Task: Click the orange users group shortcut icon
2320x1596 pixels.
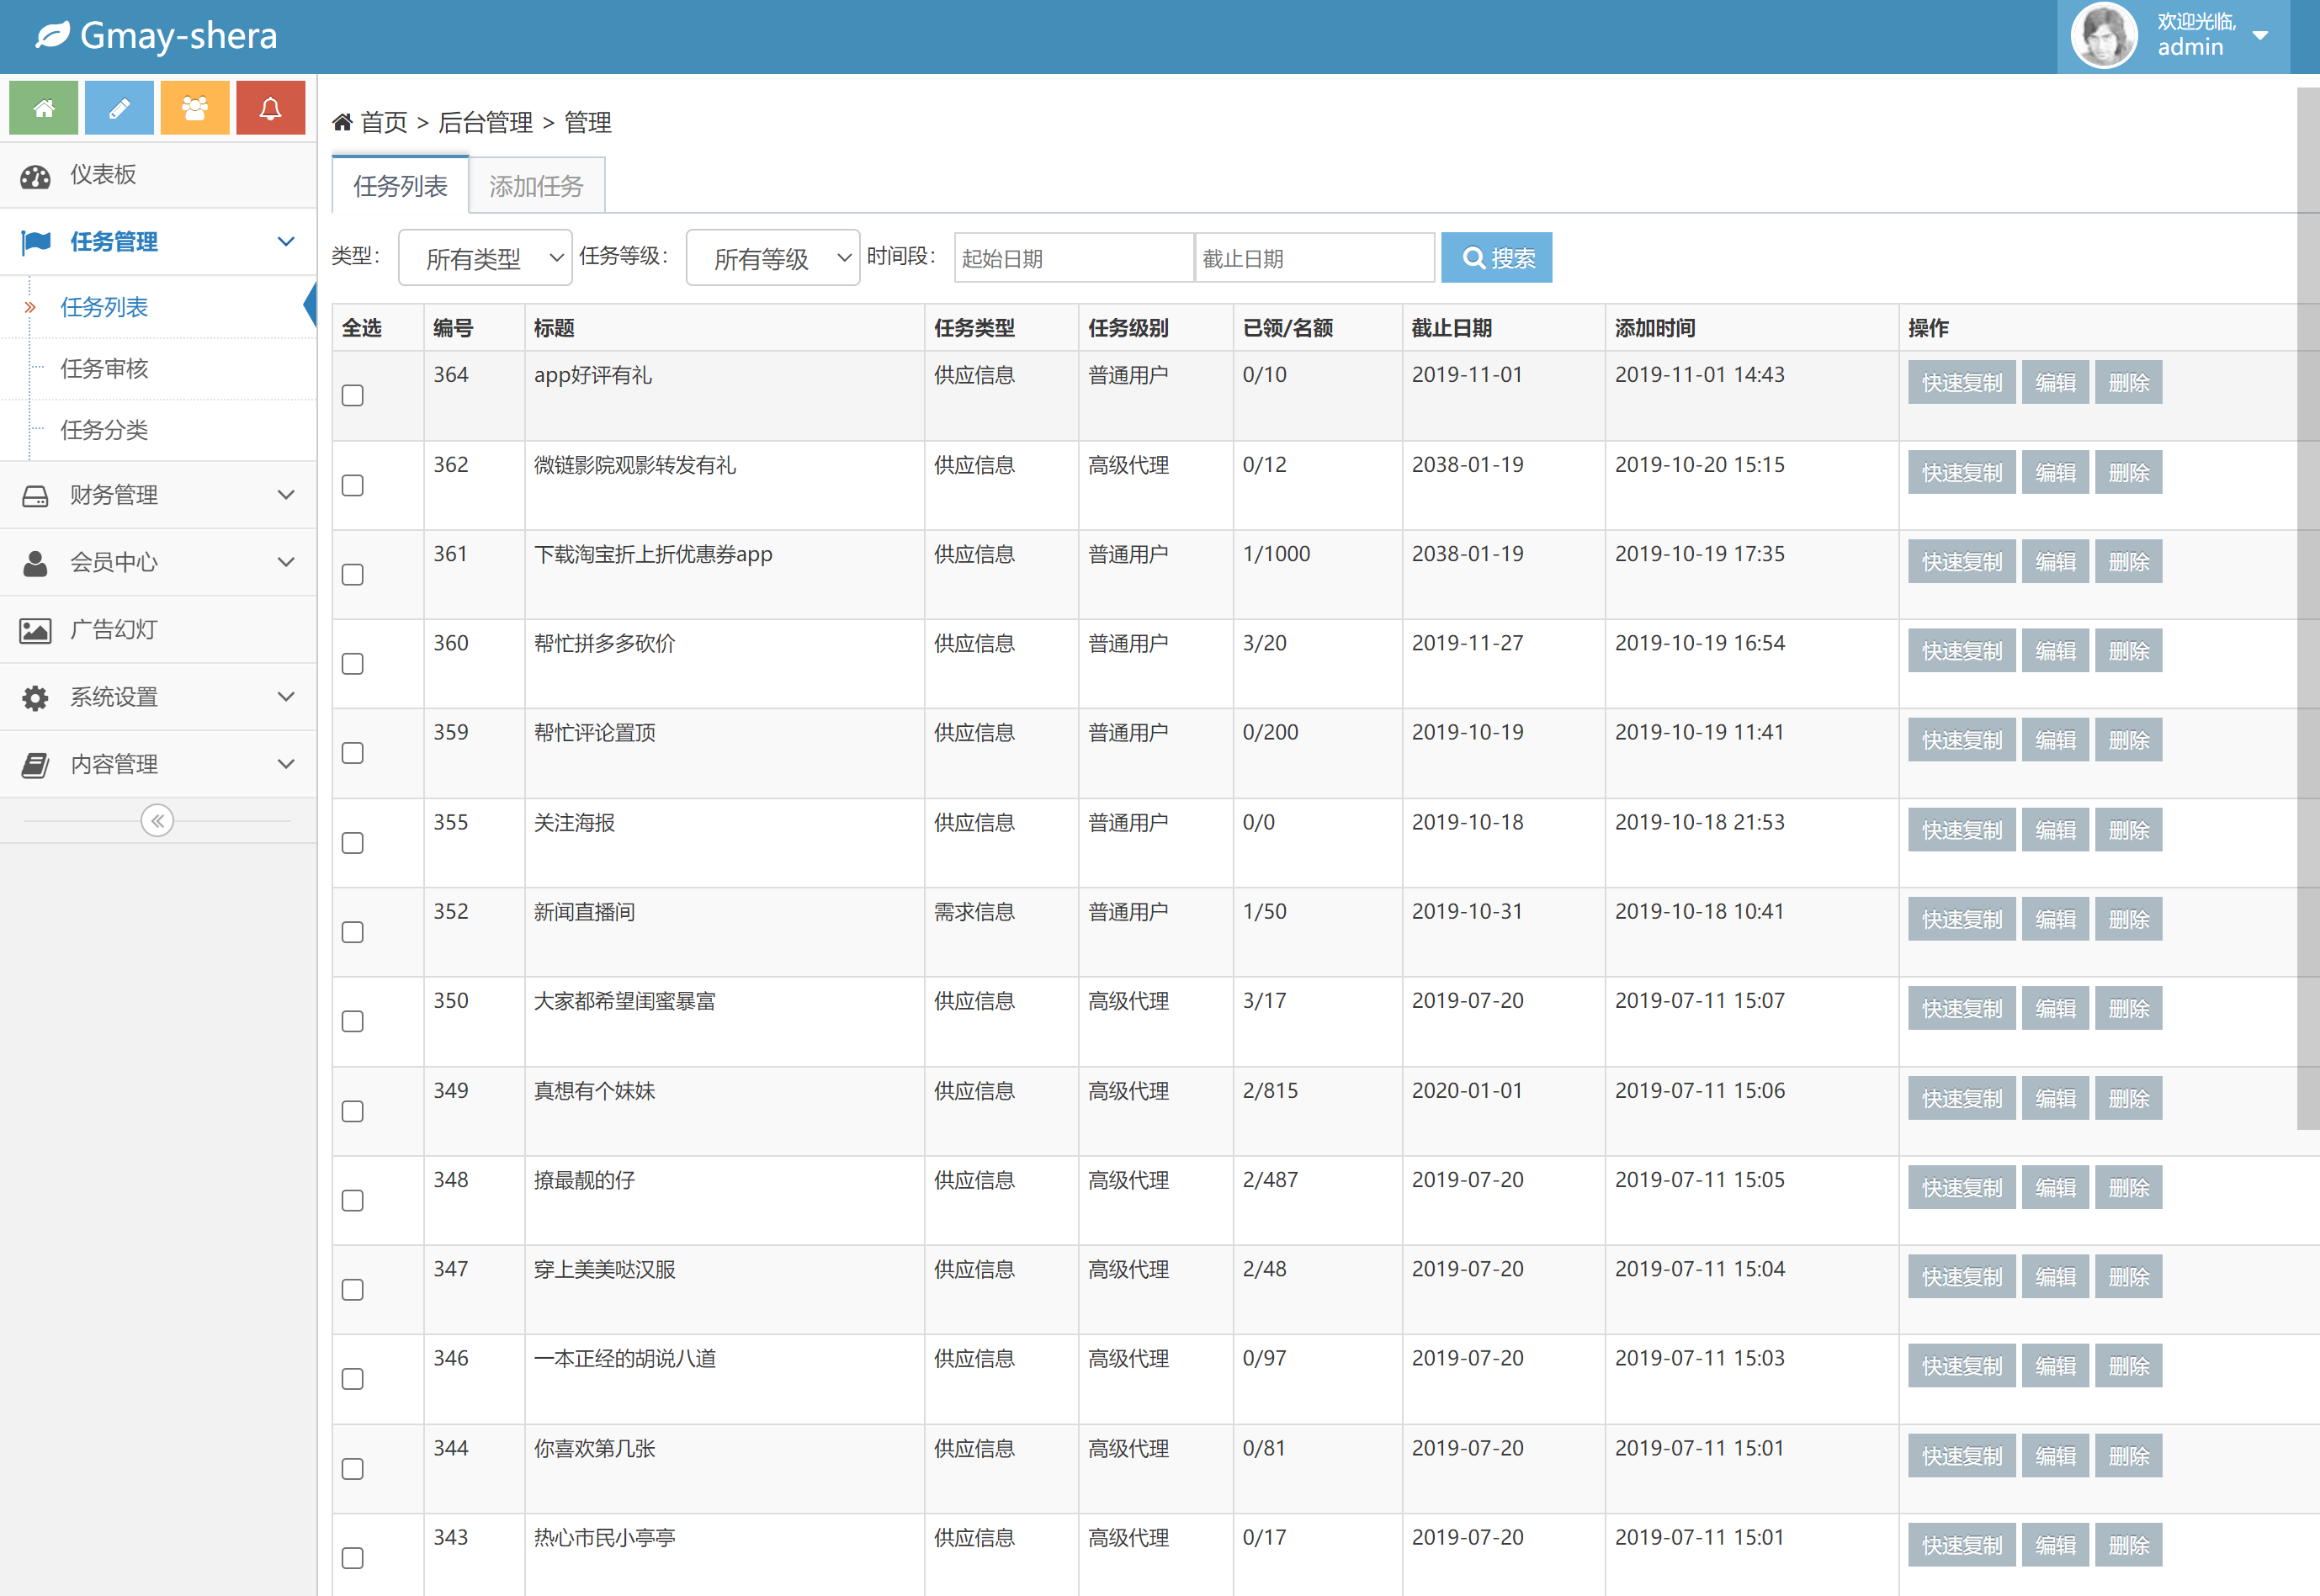Action: tap(195, 108)
